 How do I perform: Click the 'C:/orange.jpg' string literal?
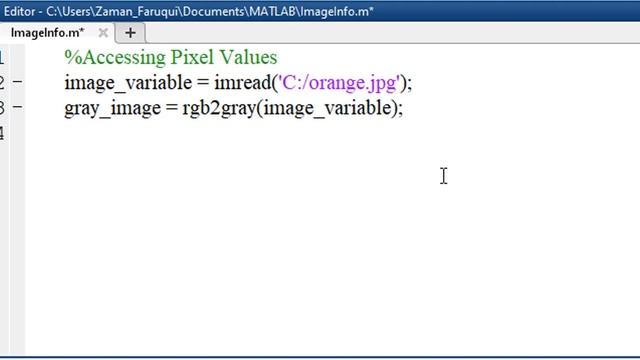click(x=339, y=83)
